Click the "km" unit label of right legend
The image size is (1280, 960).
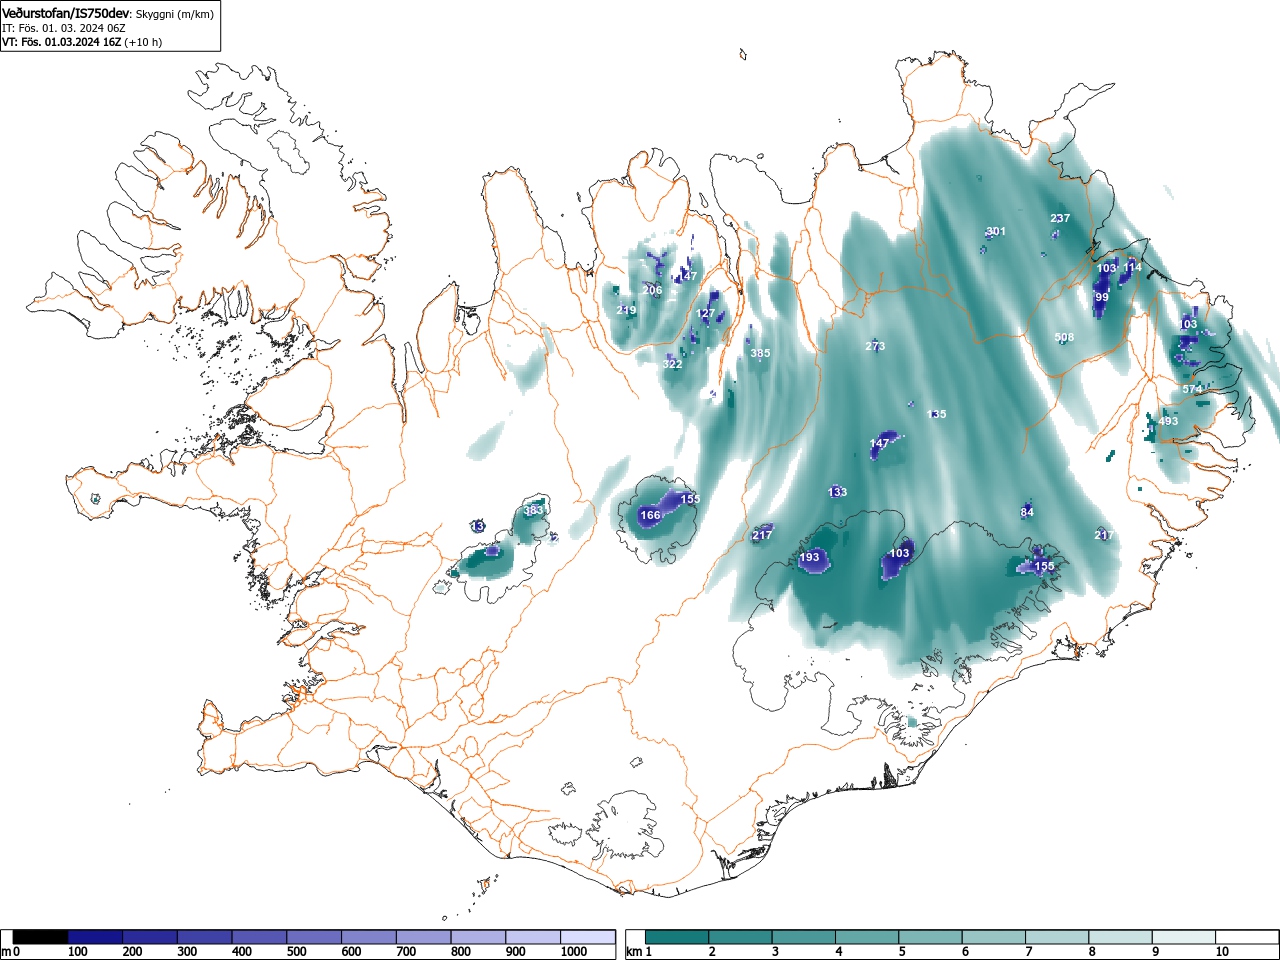[633, 952]
